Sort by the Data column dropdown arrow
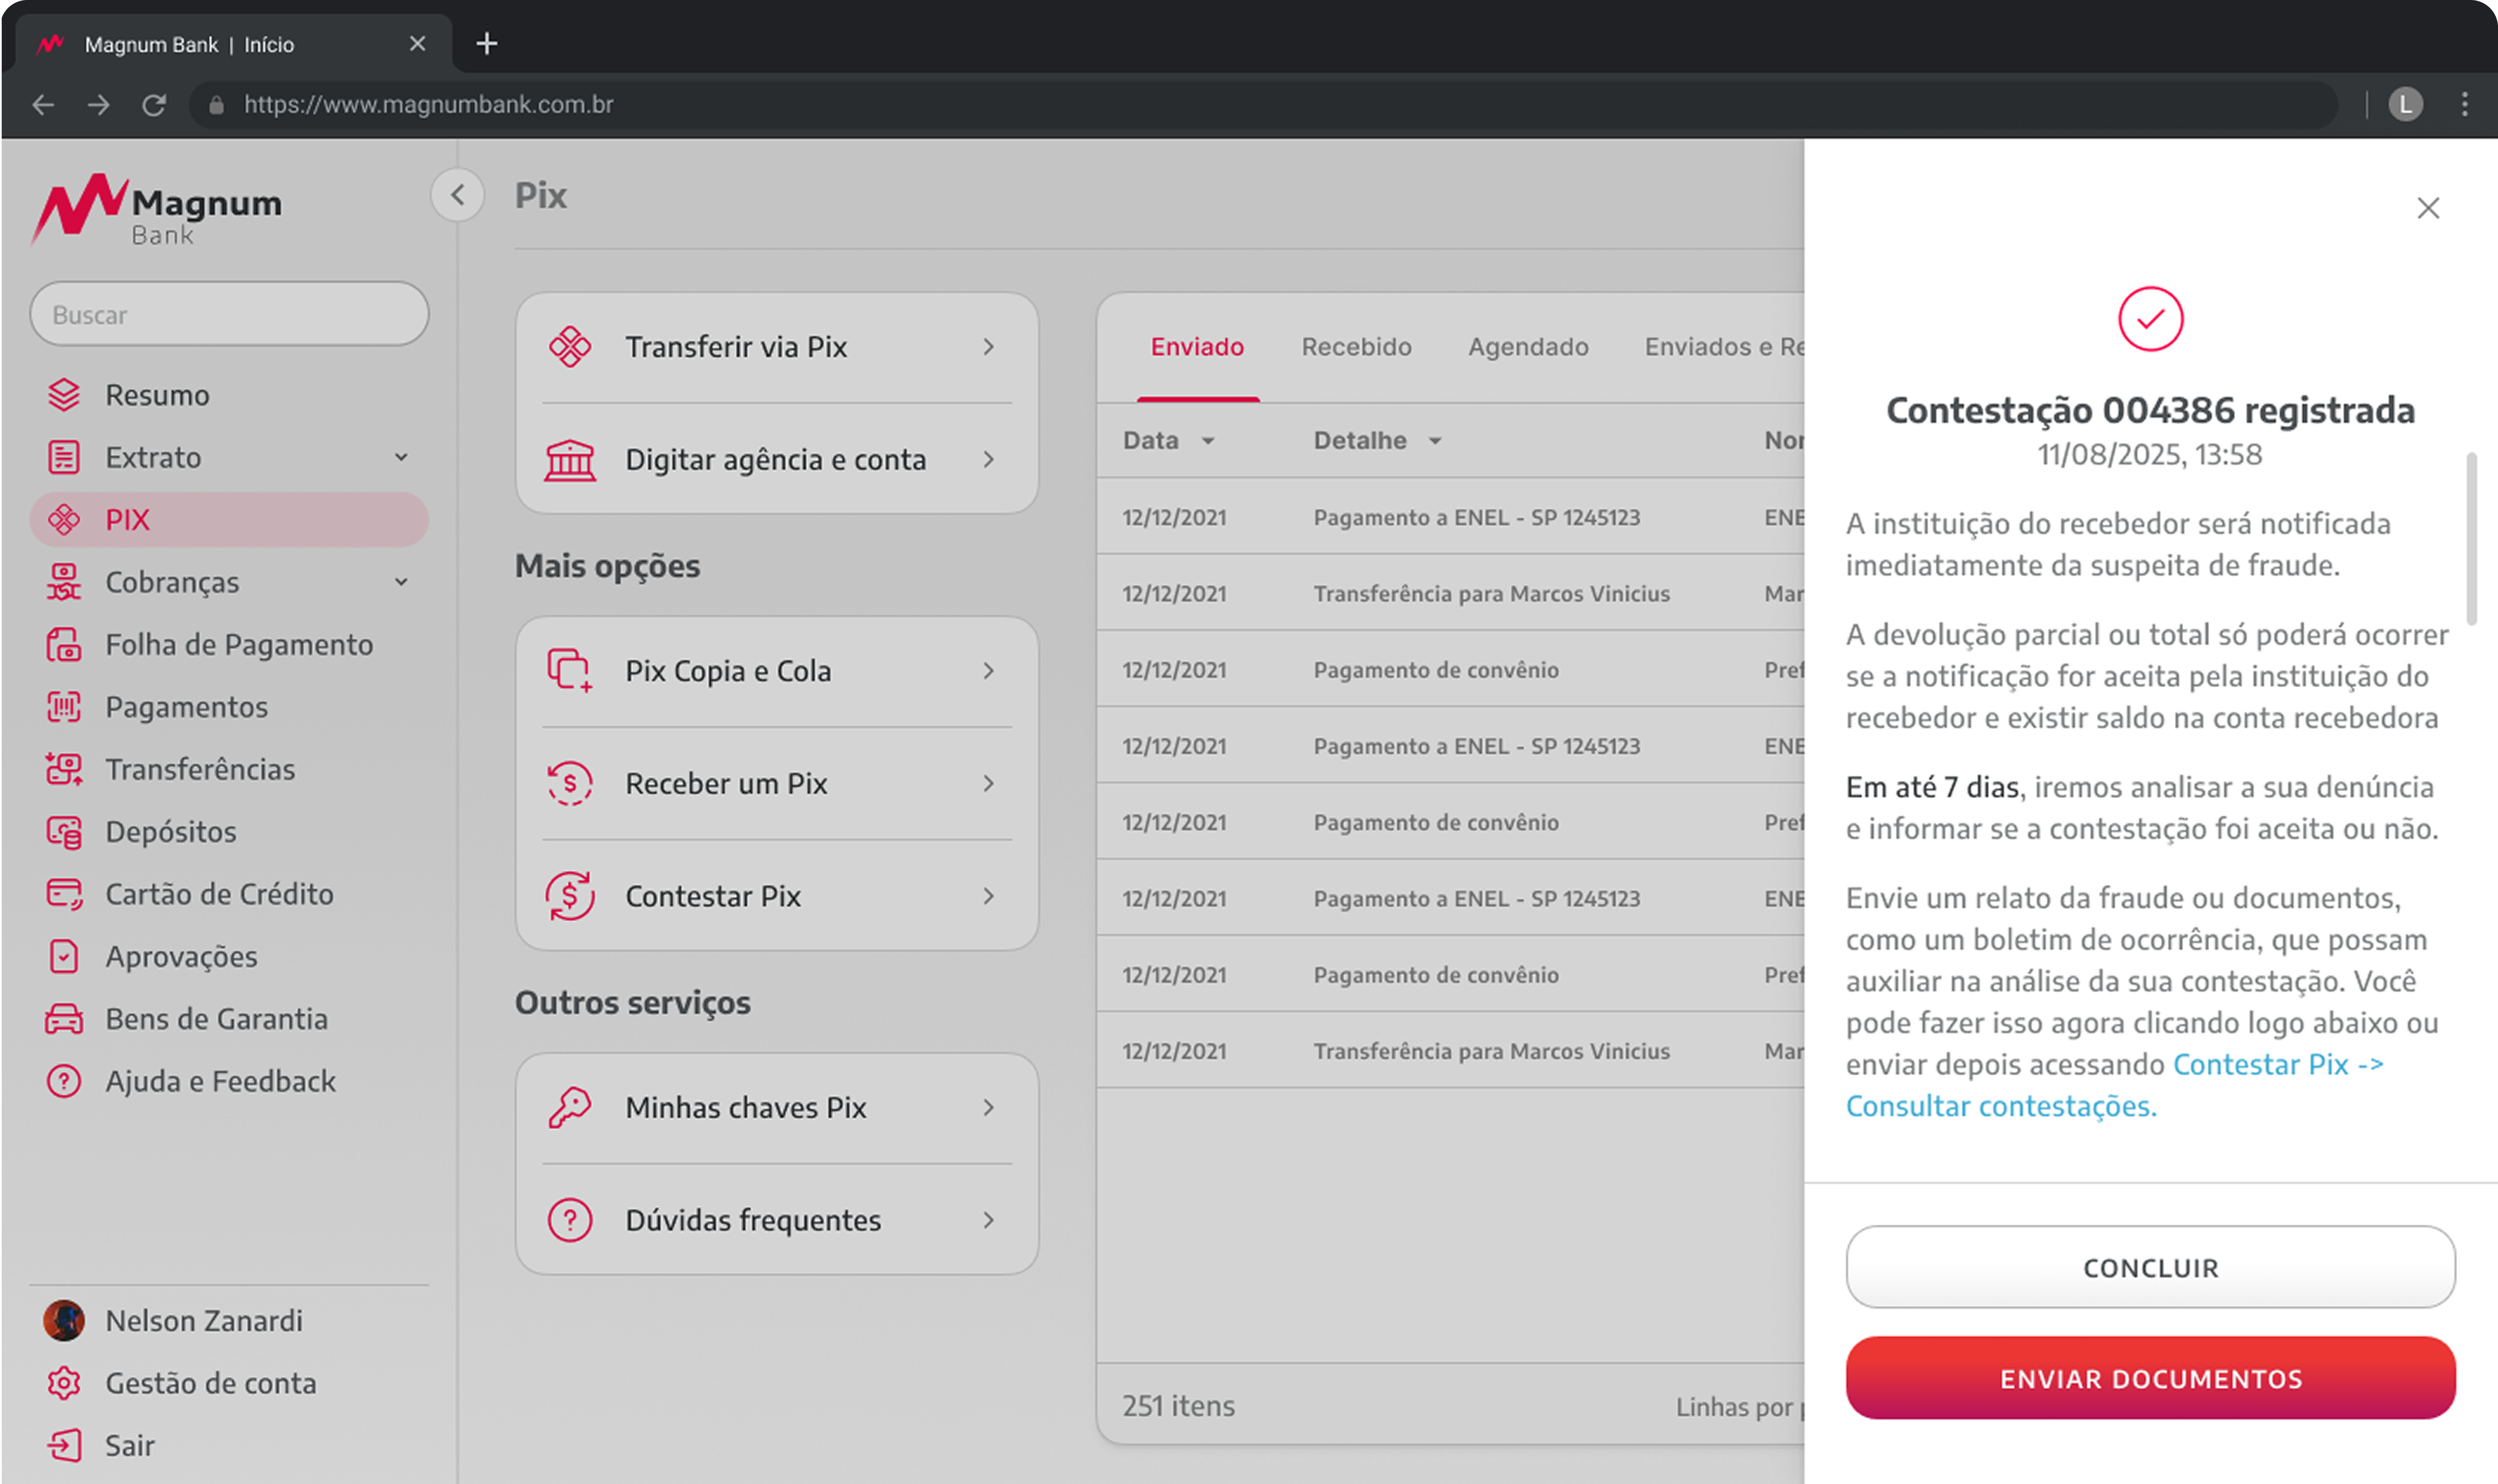This screenshot has height=1484, width=2498. tap(1208, 441)
